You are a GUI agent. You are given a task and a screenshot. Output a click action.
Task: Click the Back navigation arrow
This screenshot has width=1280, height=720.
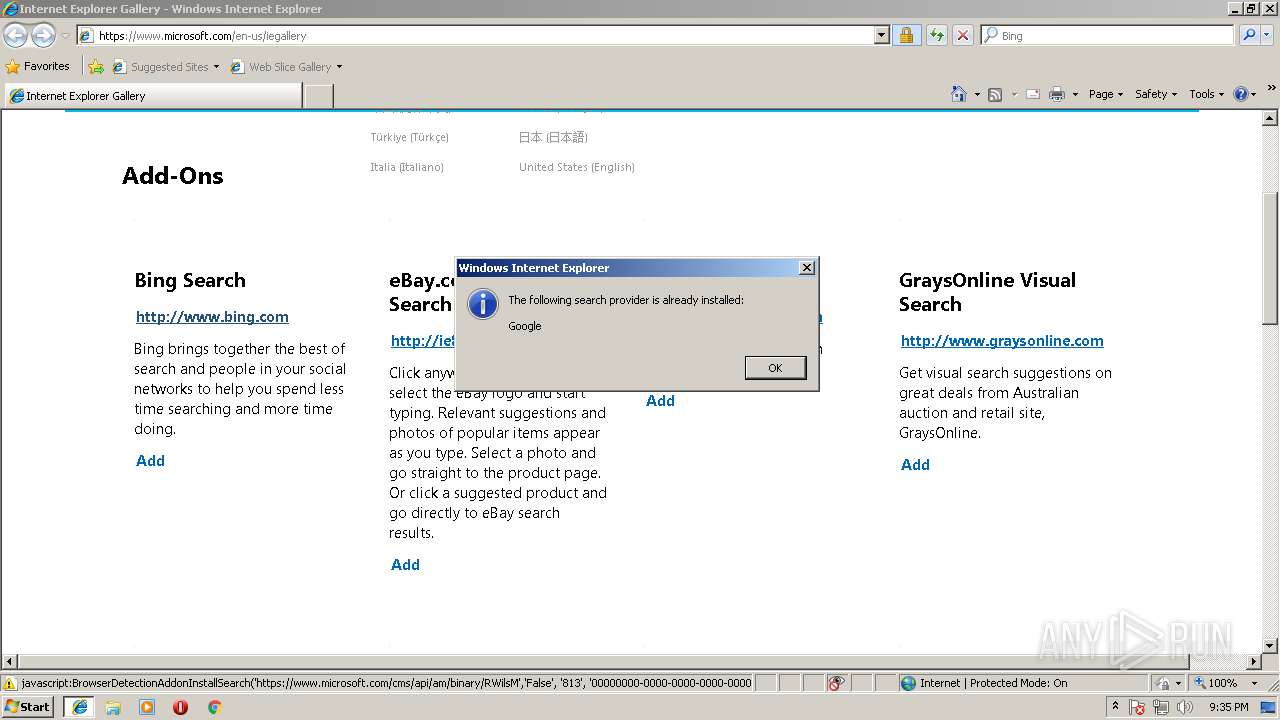[x=15, y=35]
